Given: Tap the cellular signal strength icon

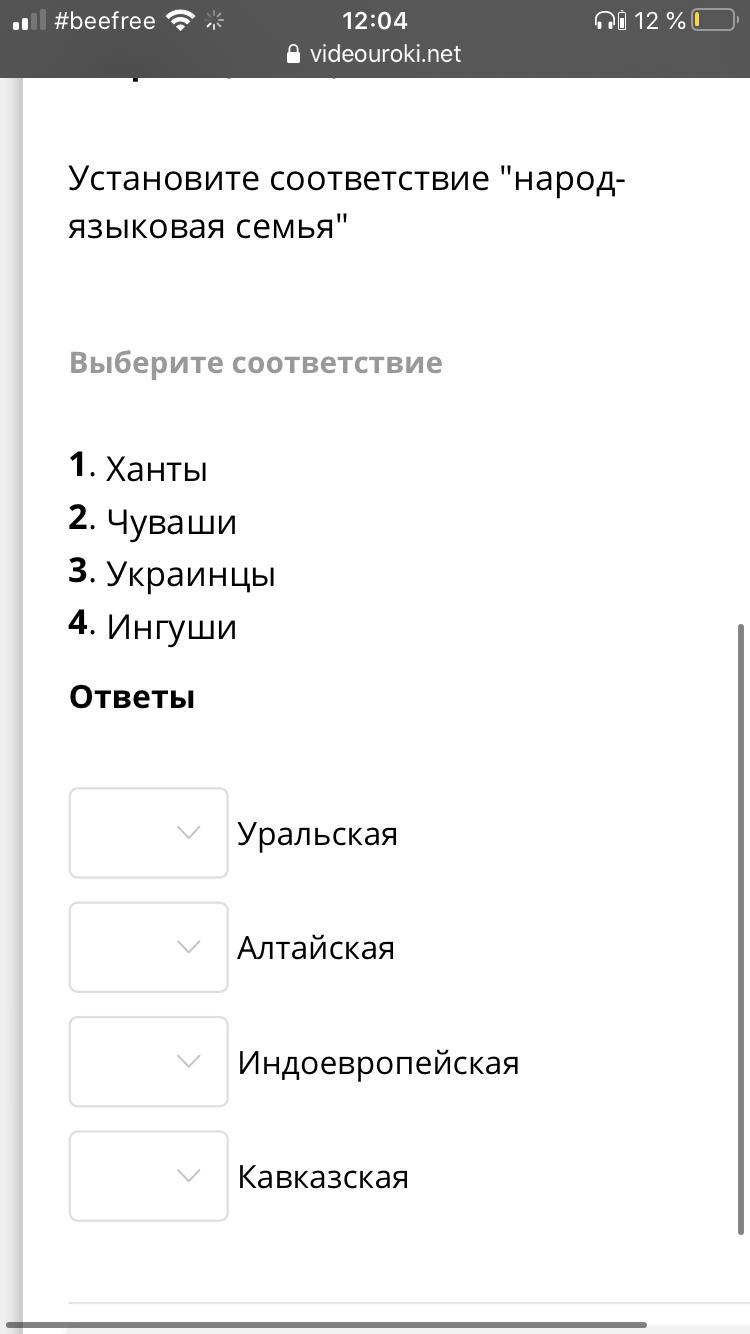Looking at the screenshot, I should click(x=29, y=21).
